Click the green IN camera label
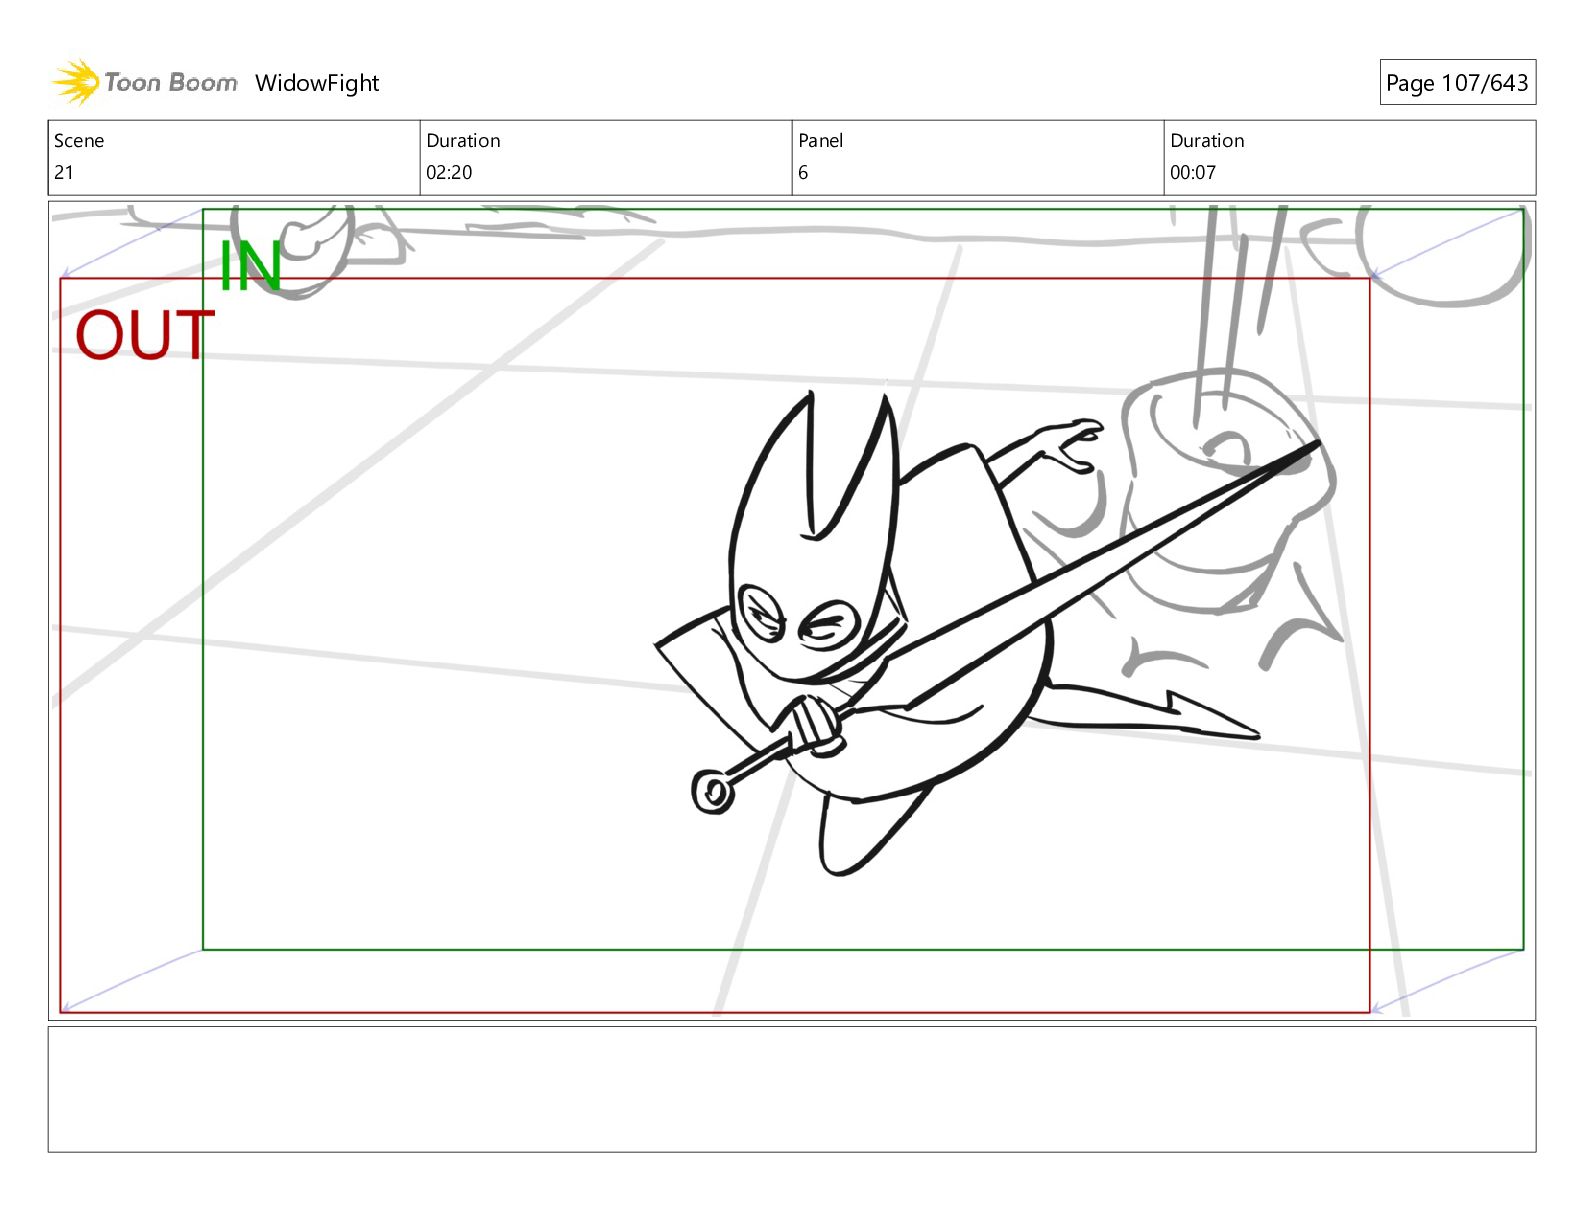This screenshot has width=1584, height=1224. click(249, 267)
